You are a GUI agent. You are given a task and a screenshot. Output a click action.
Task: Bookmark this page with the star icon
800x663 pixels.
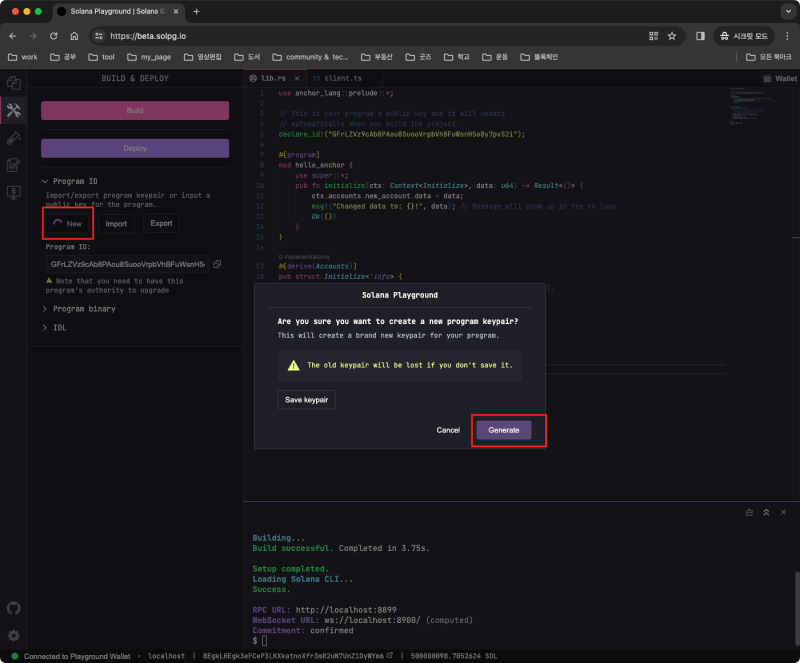672,36
